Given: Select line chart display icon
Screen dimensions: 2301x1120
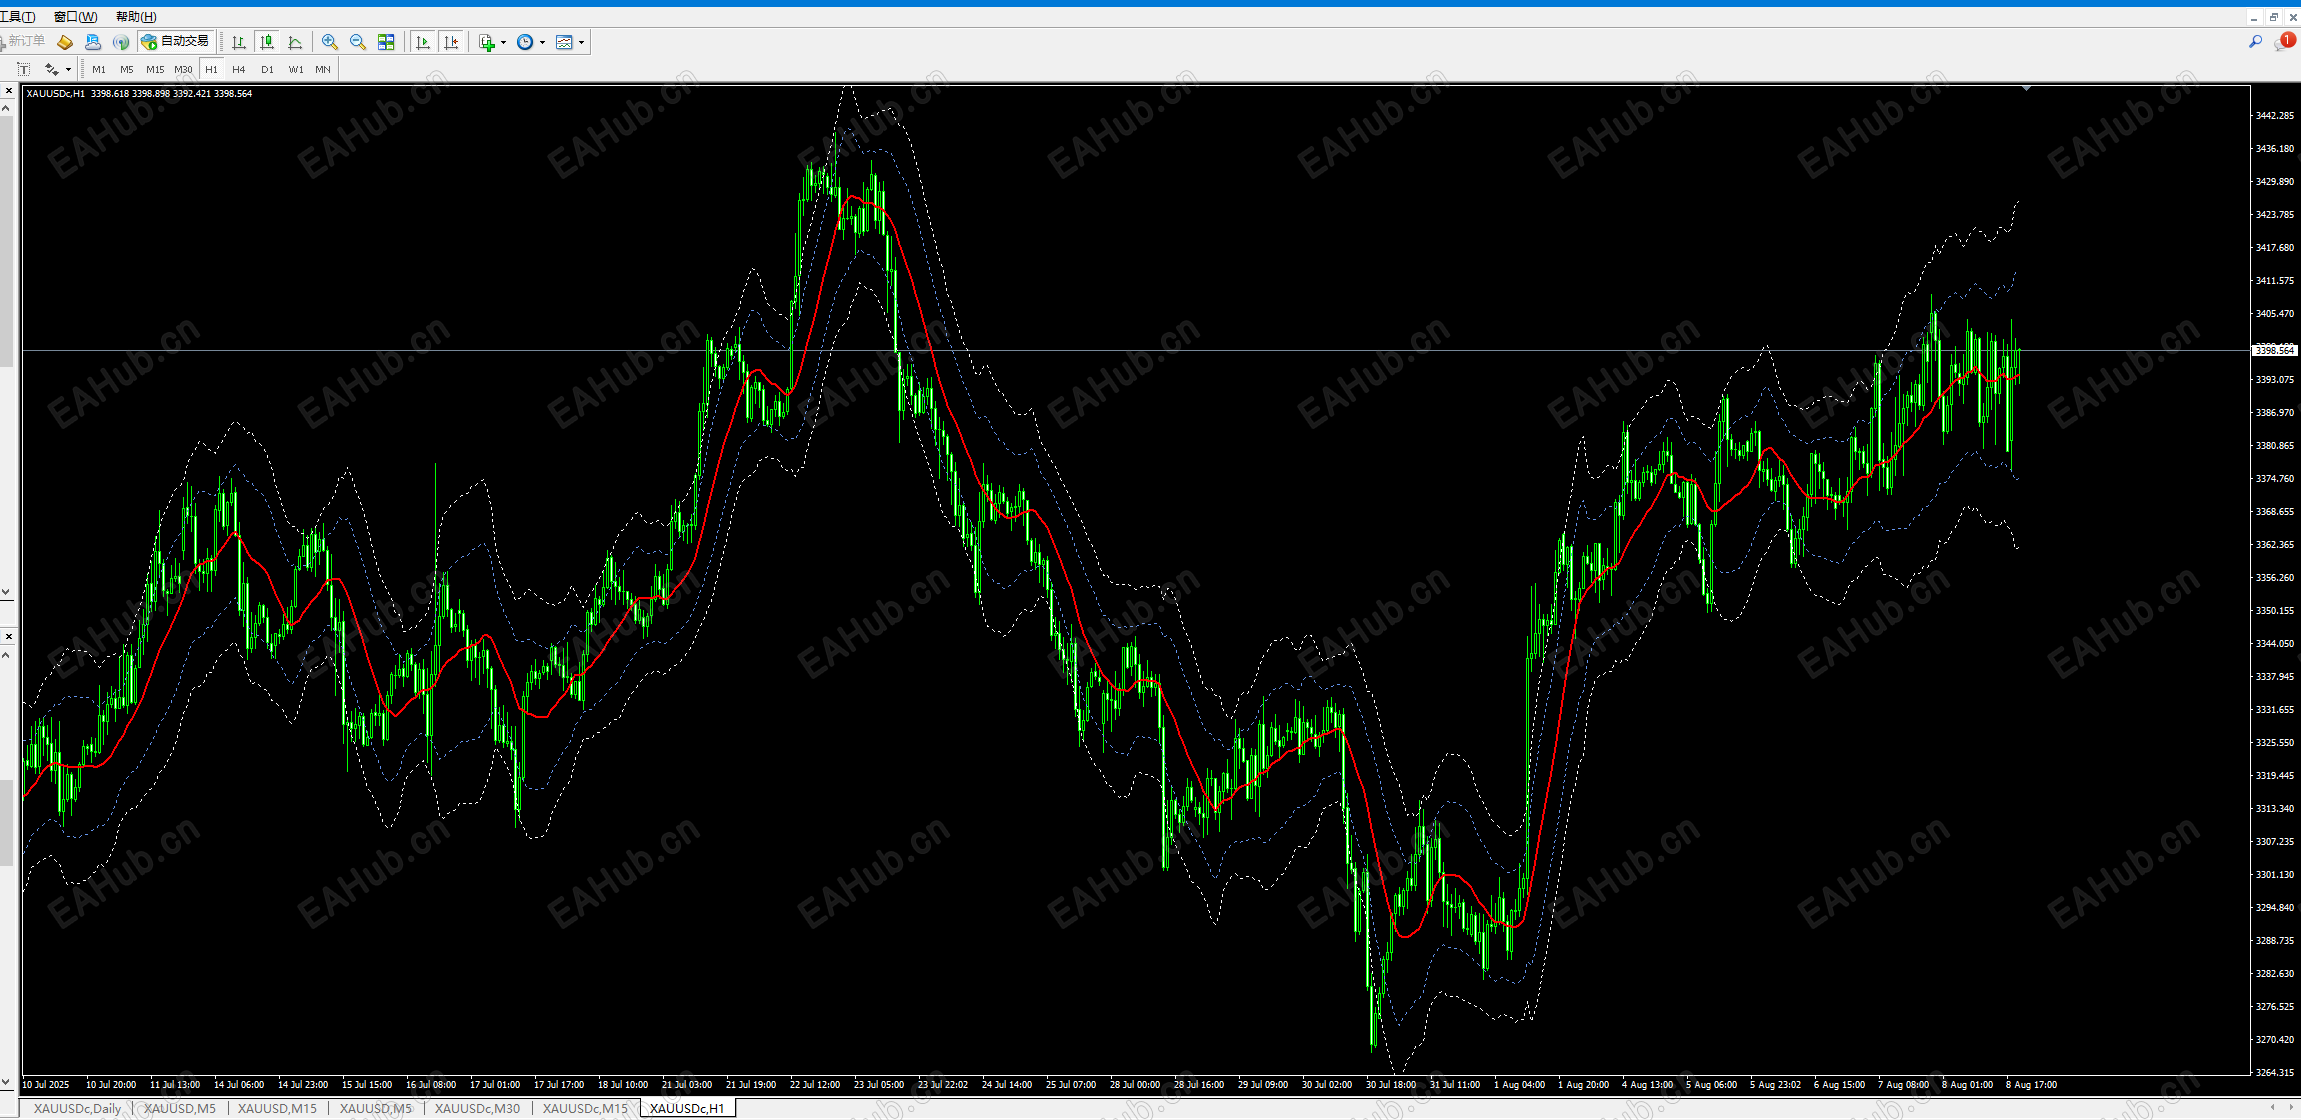Looking at the screenshot, I should click(295, 42).
